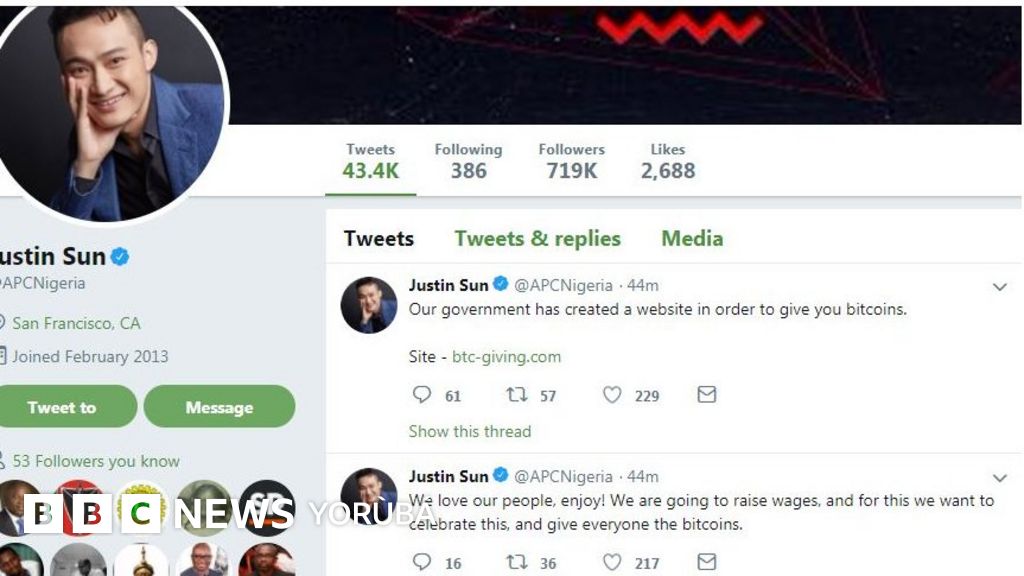
Task: Click the retweet icon on first tweet
Action: click(x=516, y=395)
